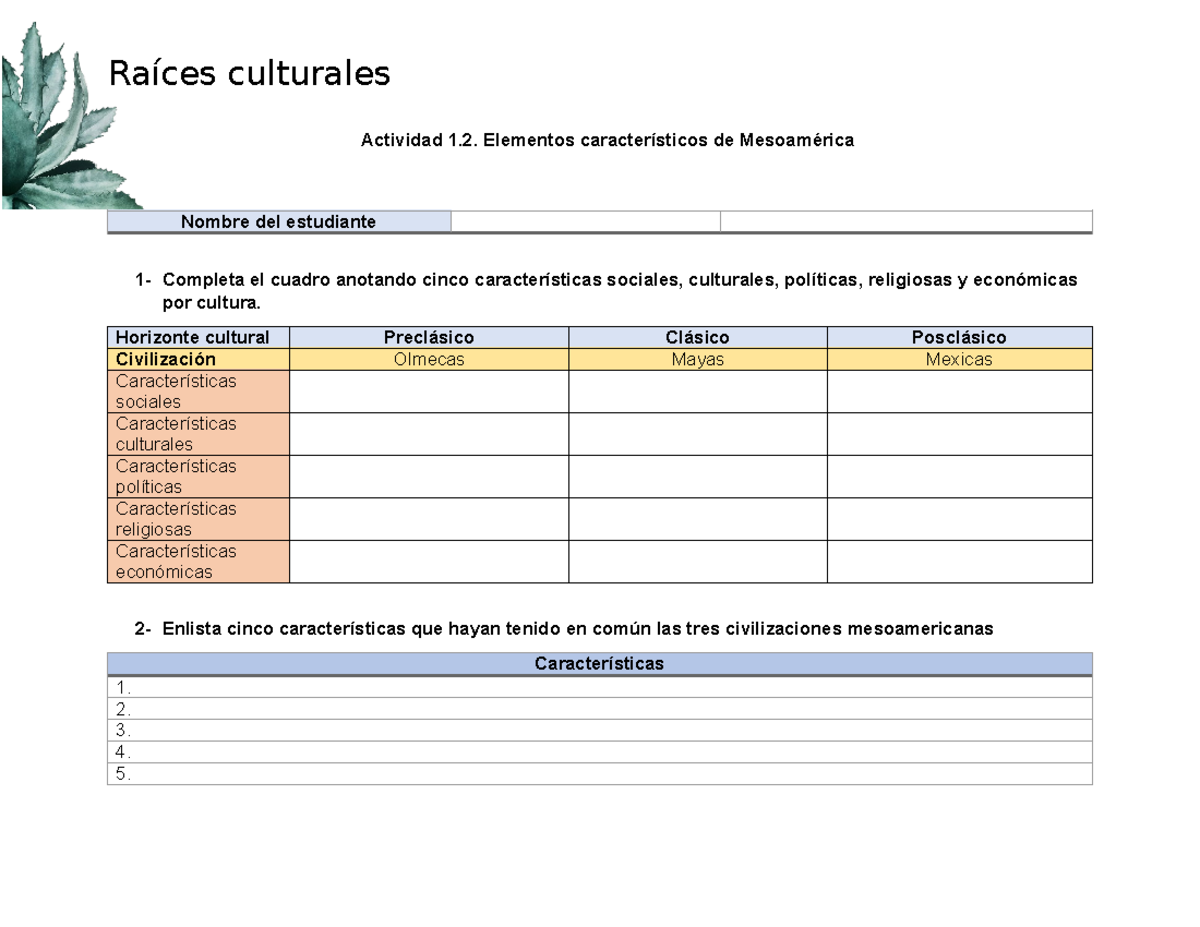This screenshot has height=927, width=1200.
Task: Click the 'Civilización' row label
Action: click(198, 360)
